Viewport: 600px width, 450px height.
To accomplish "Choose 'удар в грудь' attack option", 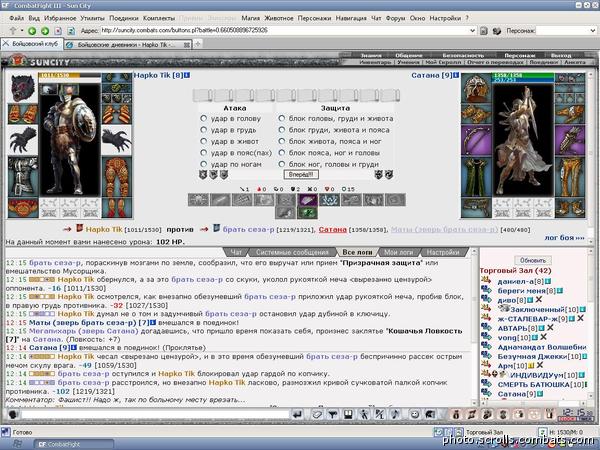I will pos(204,130).
